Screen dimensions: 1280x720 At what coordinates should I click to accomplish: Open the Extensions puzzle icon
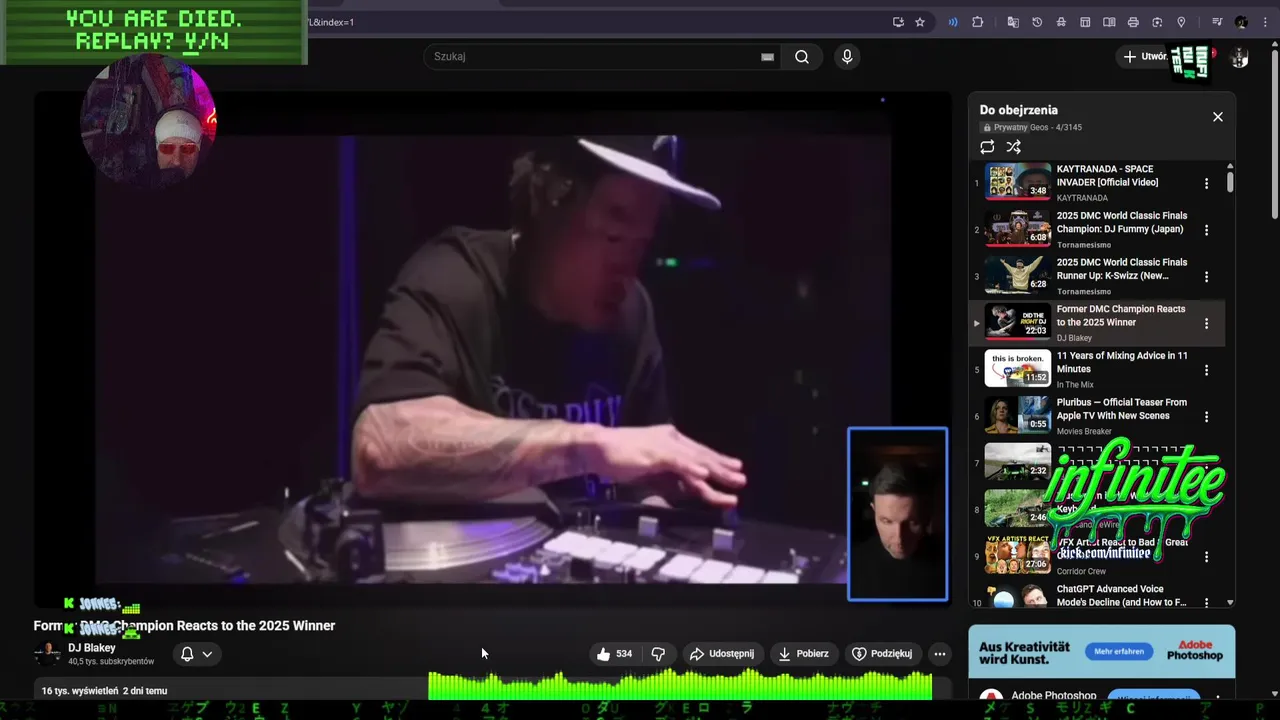(x=978, y=22)
